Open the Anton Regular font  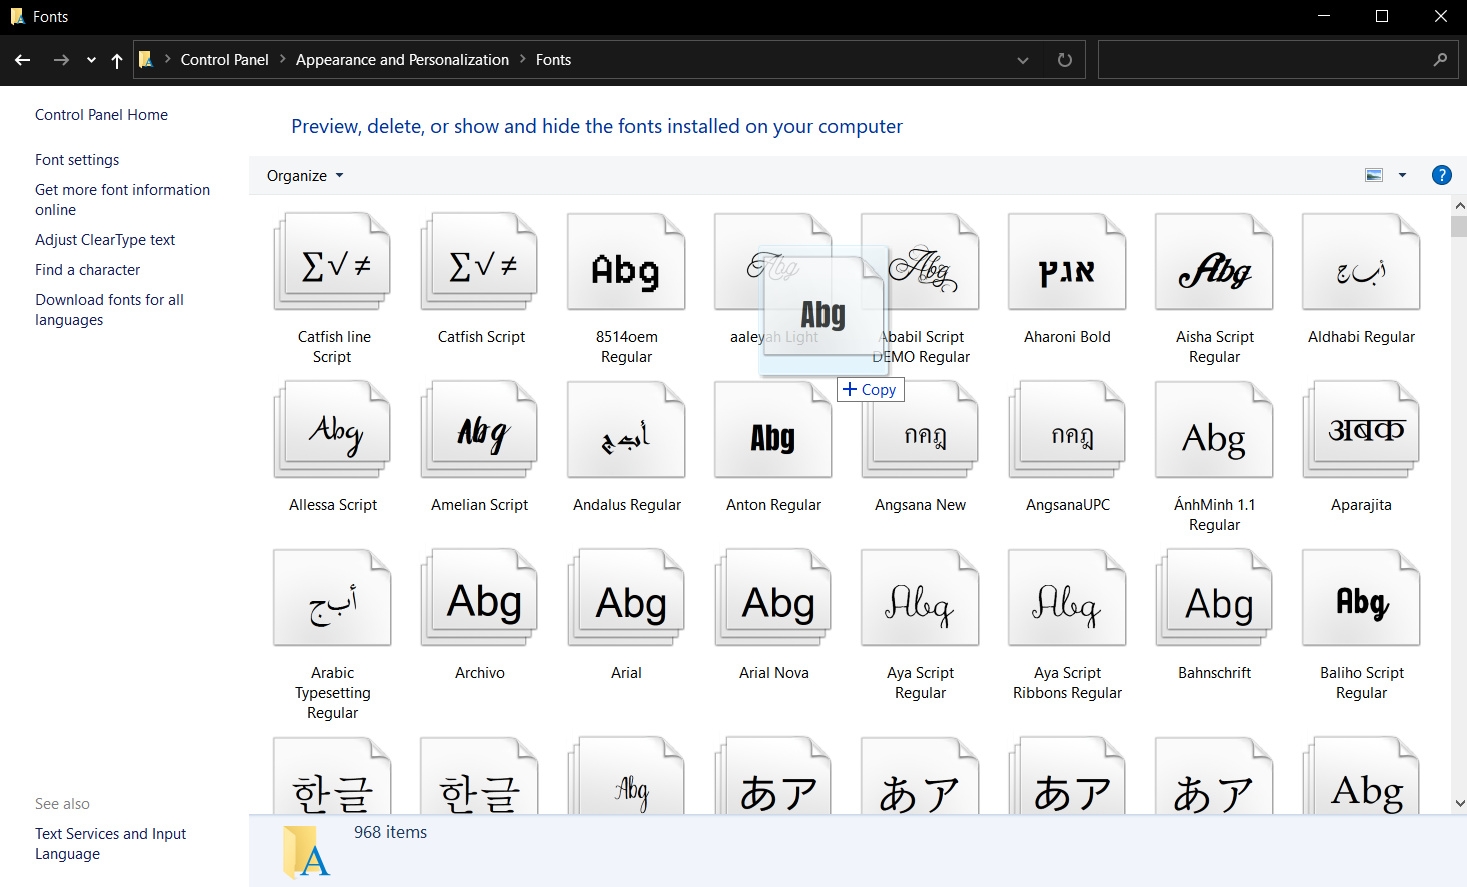(x=772, y=430)
